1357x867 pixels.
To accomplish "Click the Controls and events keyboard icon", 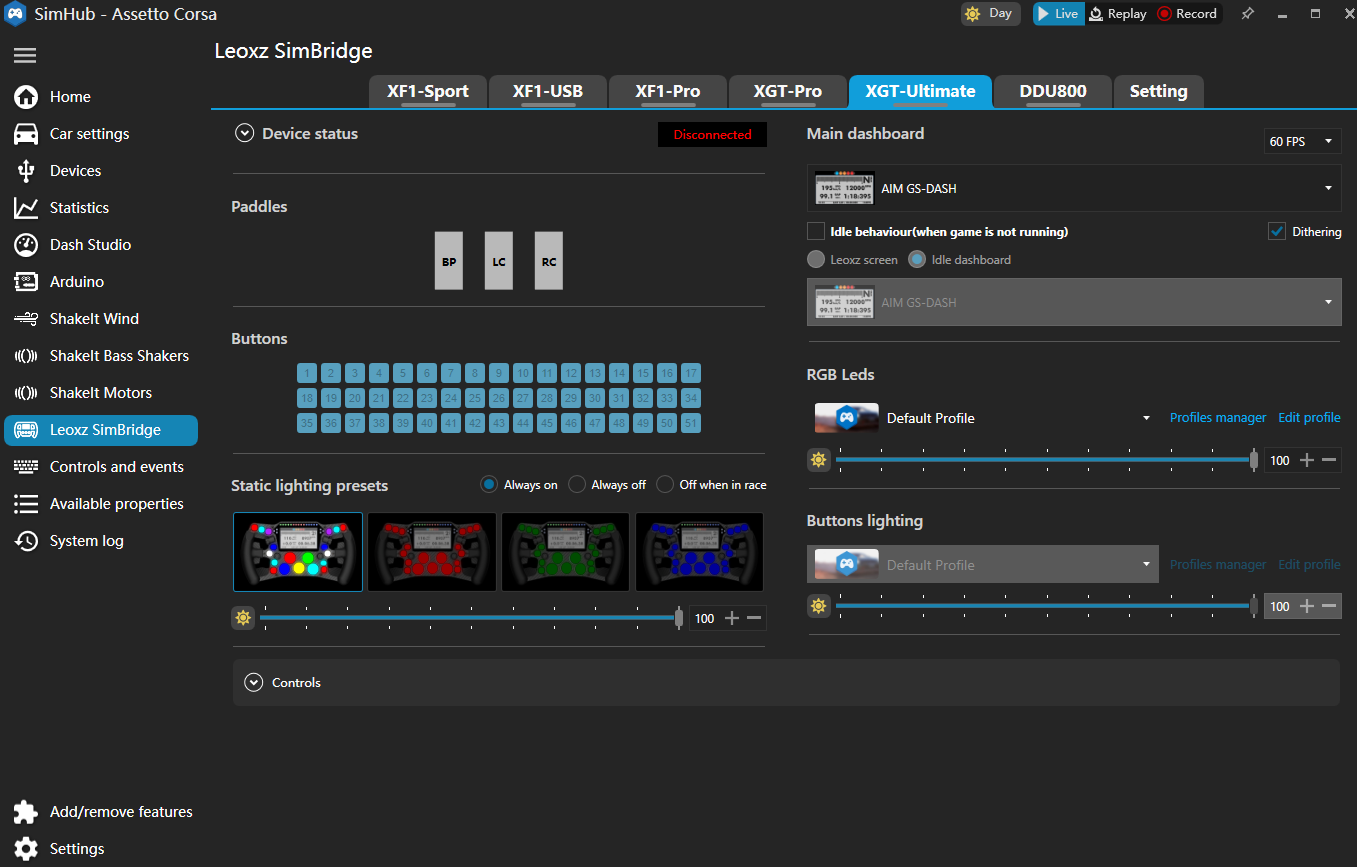I will pyautogui.click(x=26, y=467).
